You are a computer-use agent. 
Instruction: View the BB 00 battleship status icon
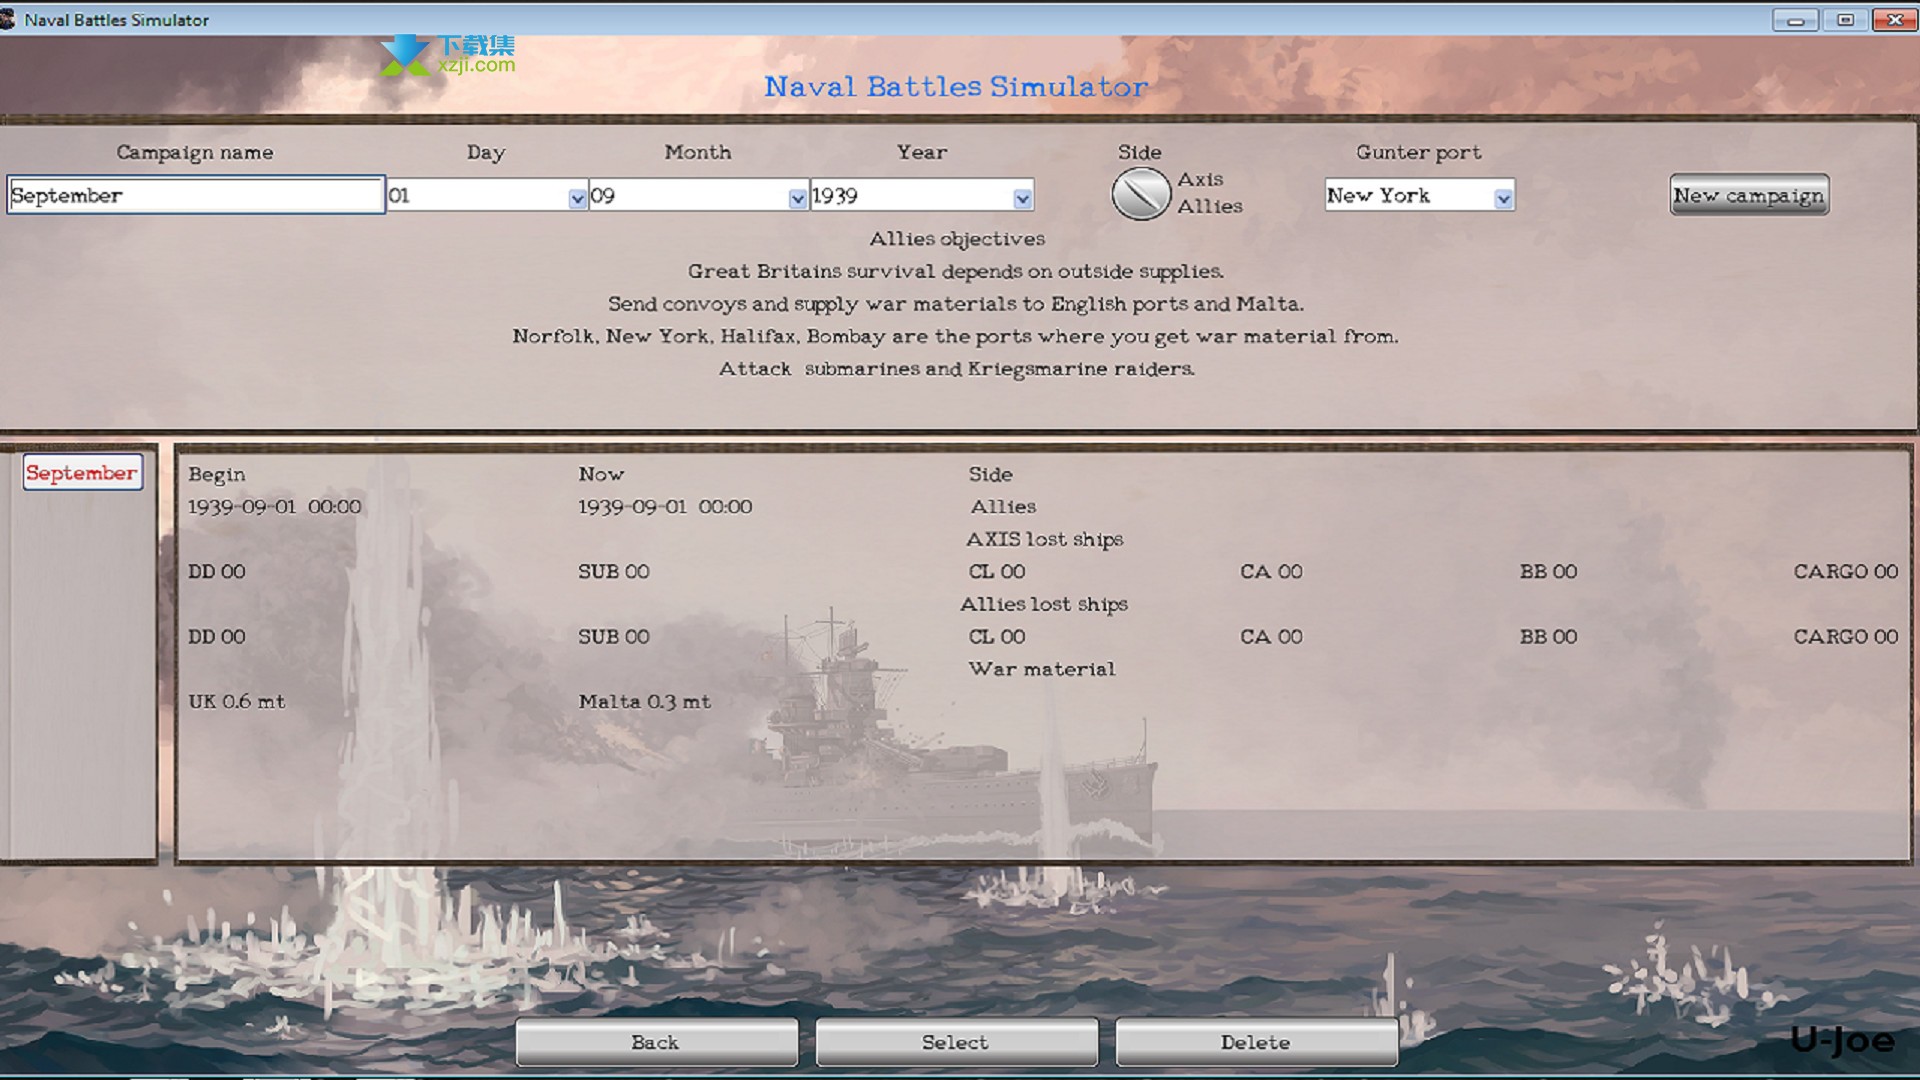point(1548,571)
